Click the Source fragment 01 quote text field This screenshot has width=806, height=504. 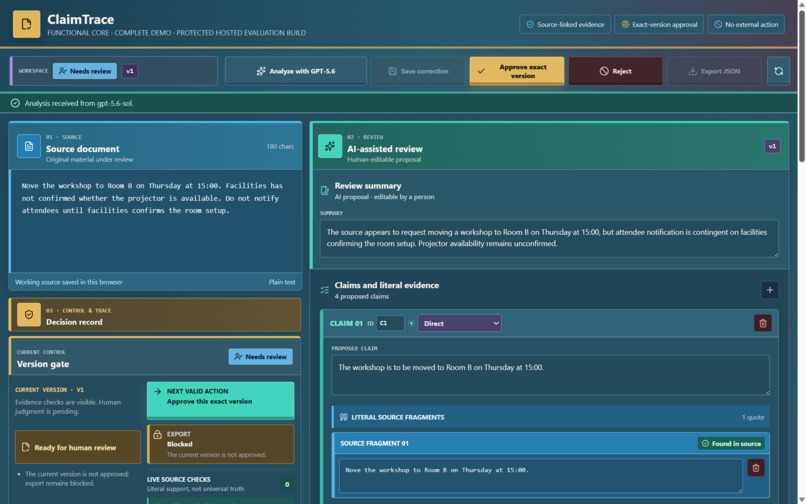541,476
